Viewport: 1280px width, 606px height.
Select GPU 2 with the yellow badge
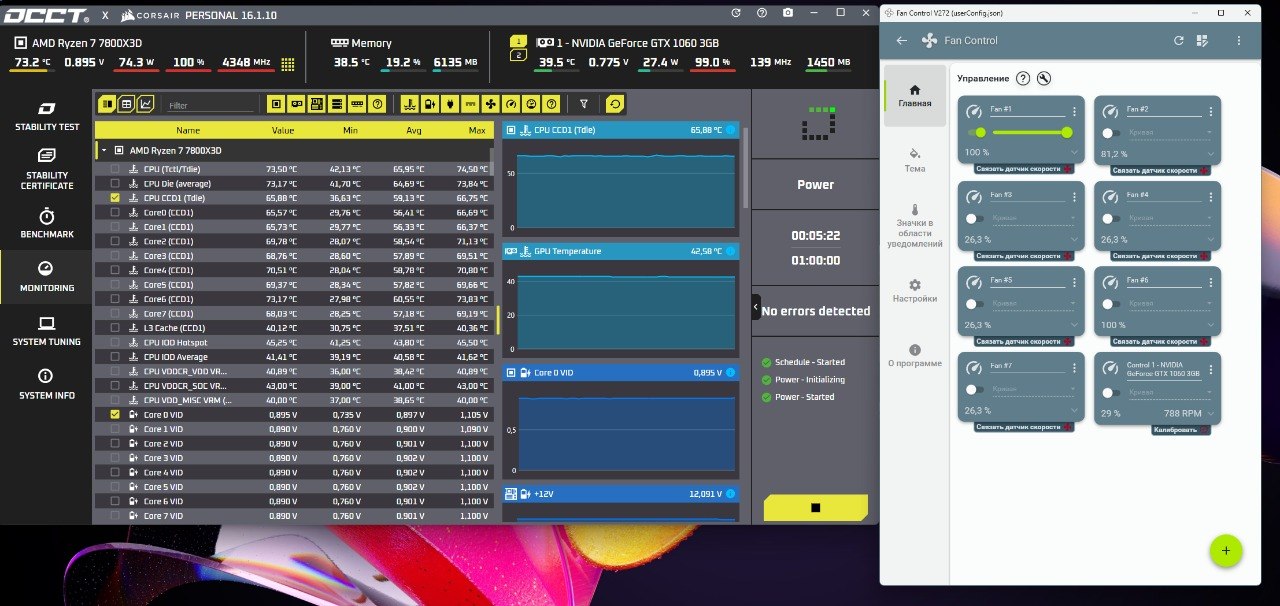click(518, 56)
